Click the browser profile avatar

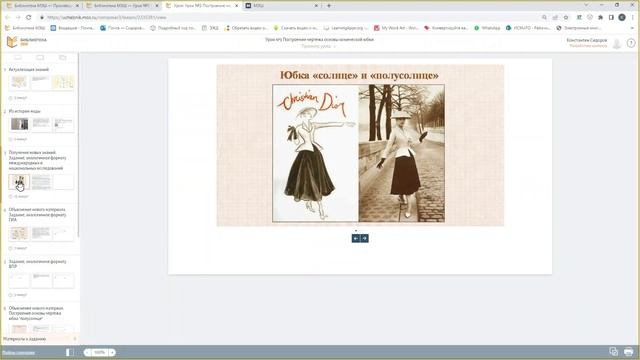622,17
